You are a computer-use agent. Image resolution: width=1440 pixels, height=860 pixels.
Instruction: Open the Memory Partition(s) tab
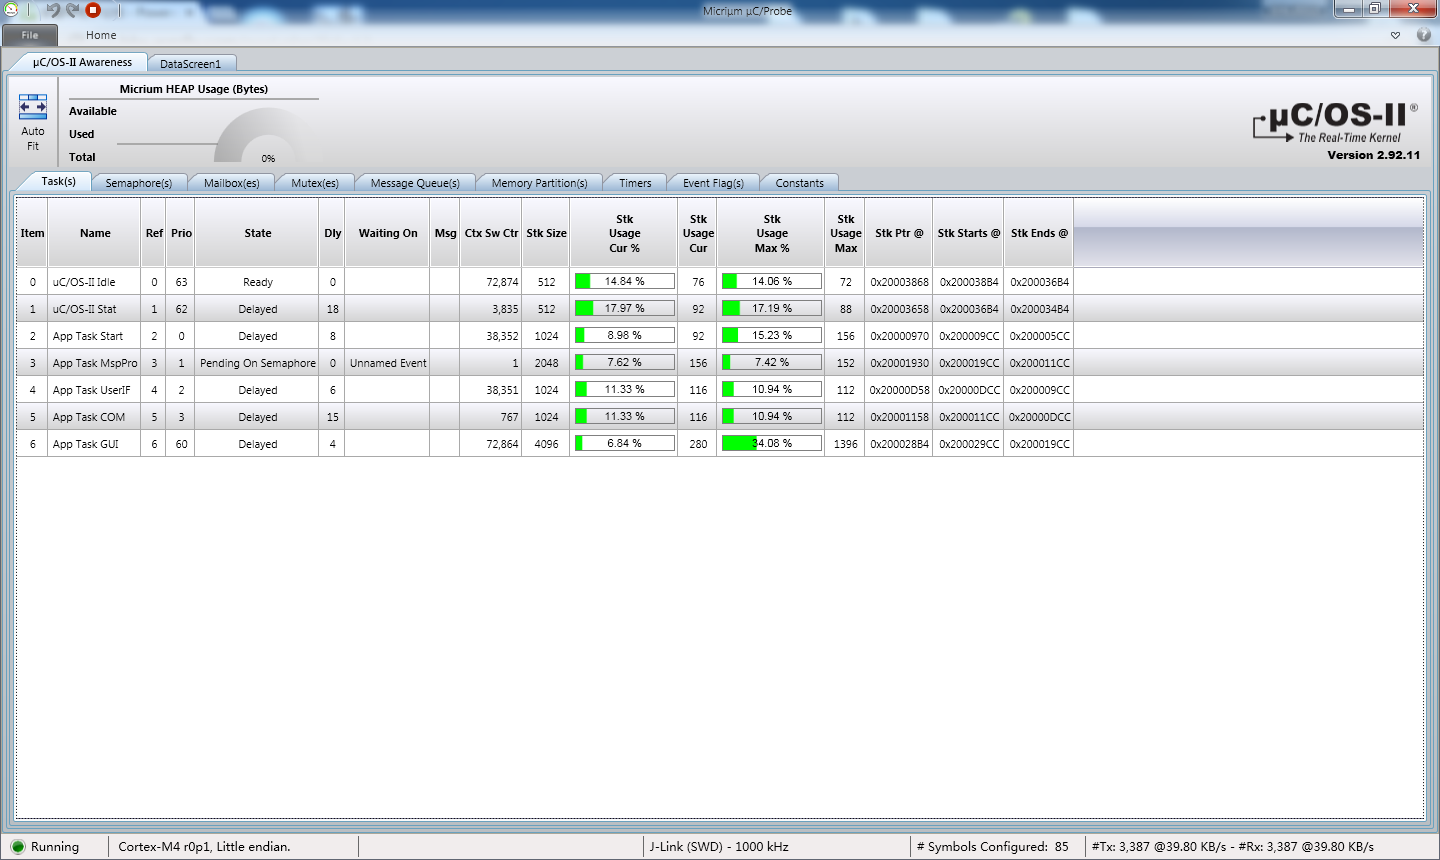(x=540, y=183)
